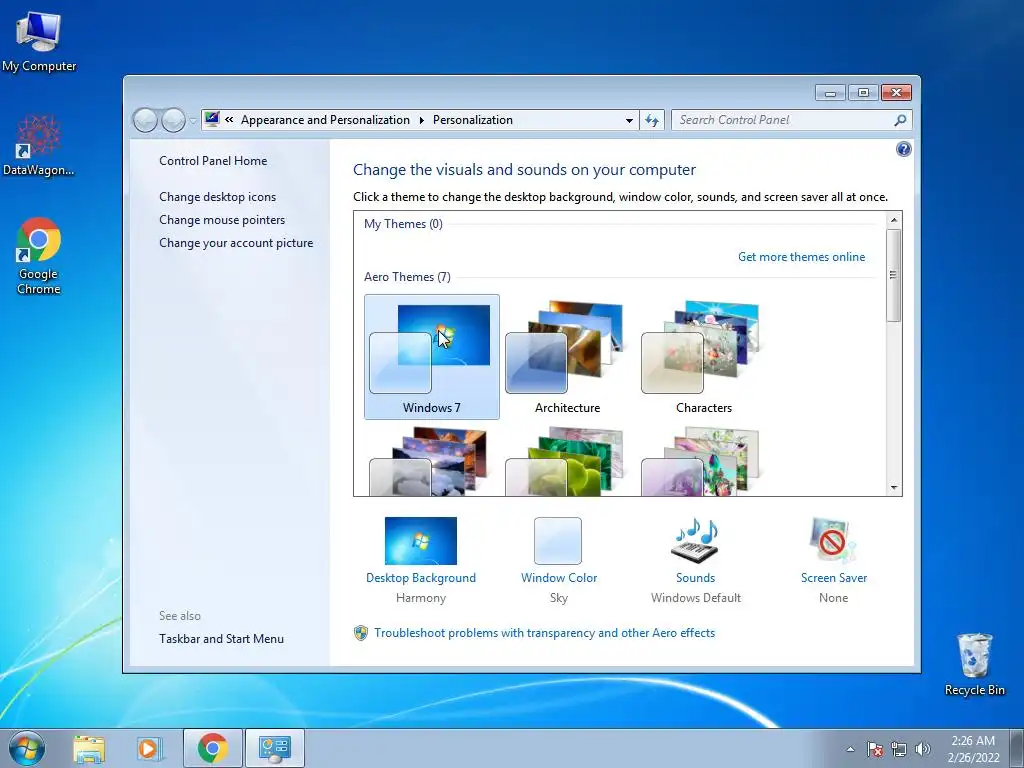
Task: Open the Desktop Background icon
Action: click(421, 541)
